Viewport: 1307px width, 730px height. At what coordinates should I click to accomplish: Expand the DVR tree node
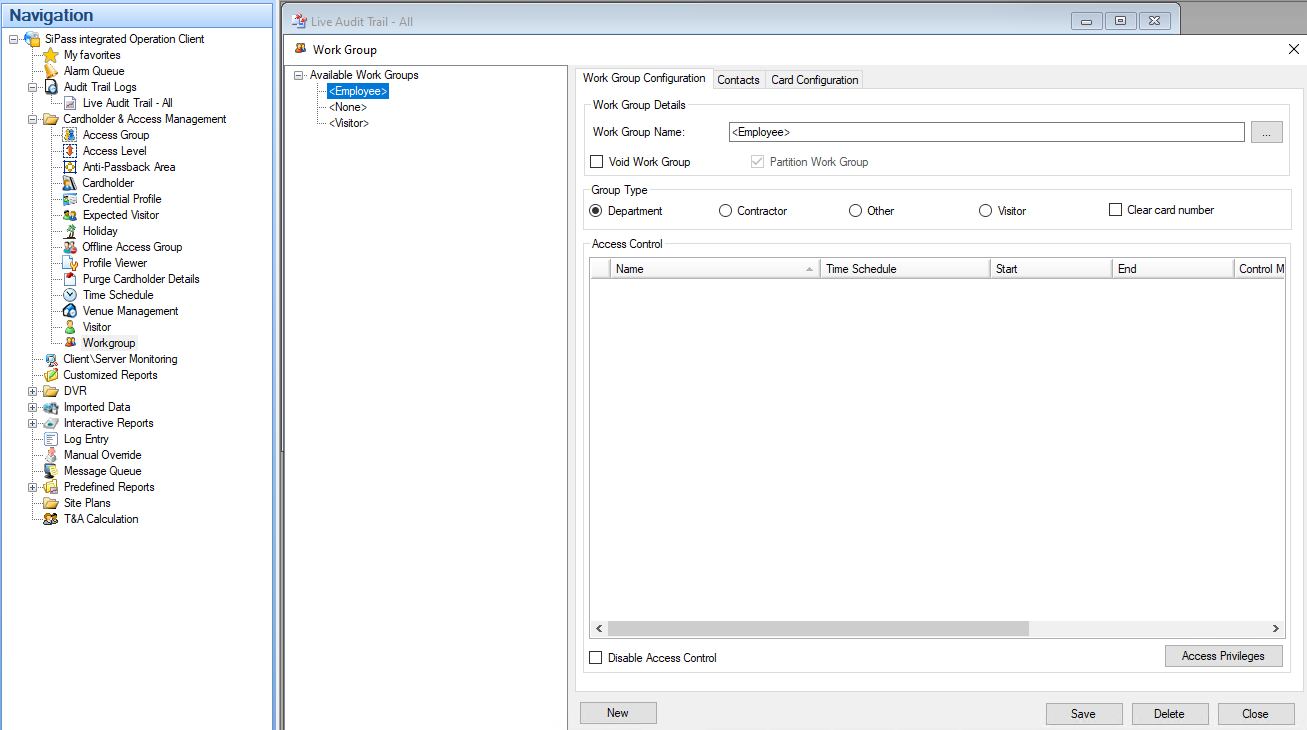tap(33, 391)
